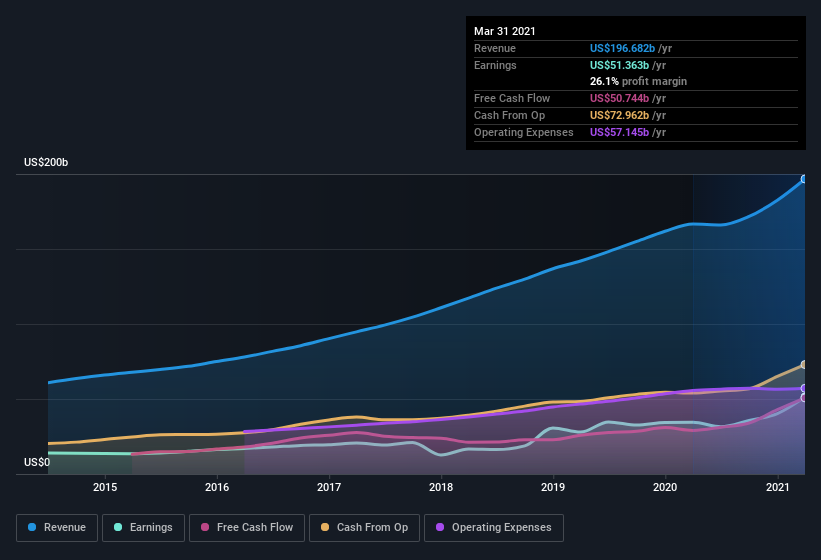The width and height of the screenshot is (821, 560).
Task: Toggle the Free Cash Flow legend button
Action: [247, 528]
